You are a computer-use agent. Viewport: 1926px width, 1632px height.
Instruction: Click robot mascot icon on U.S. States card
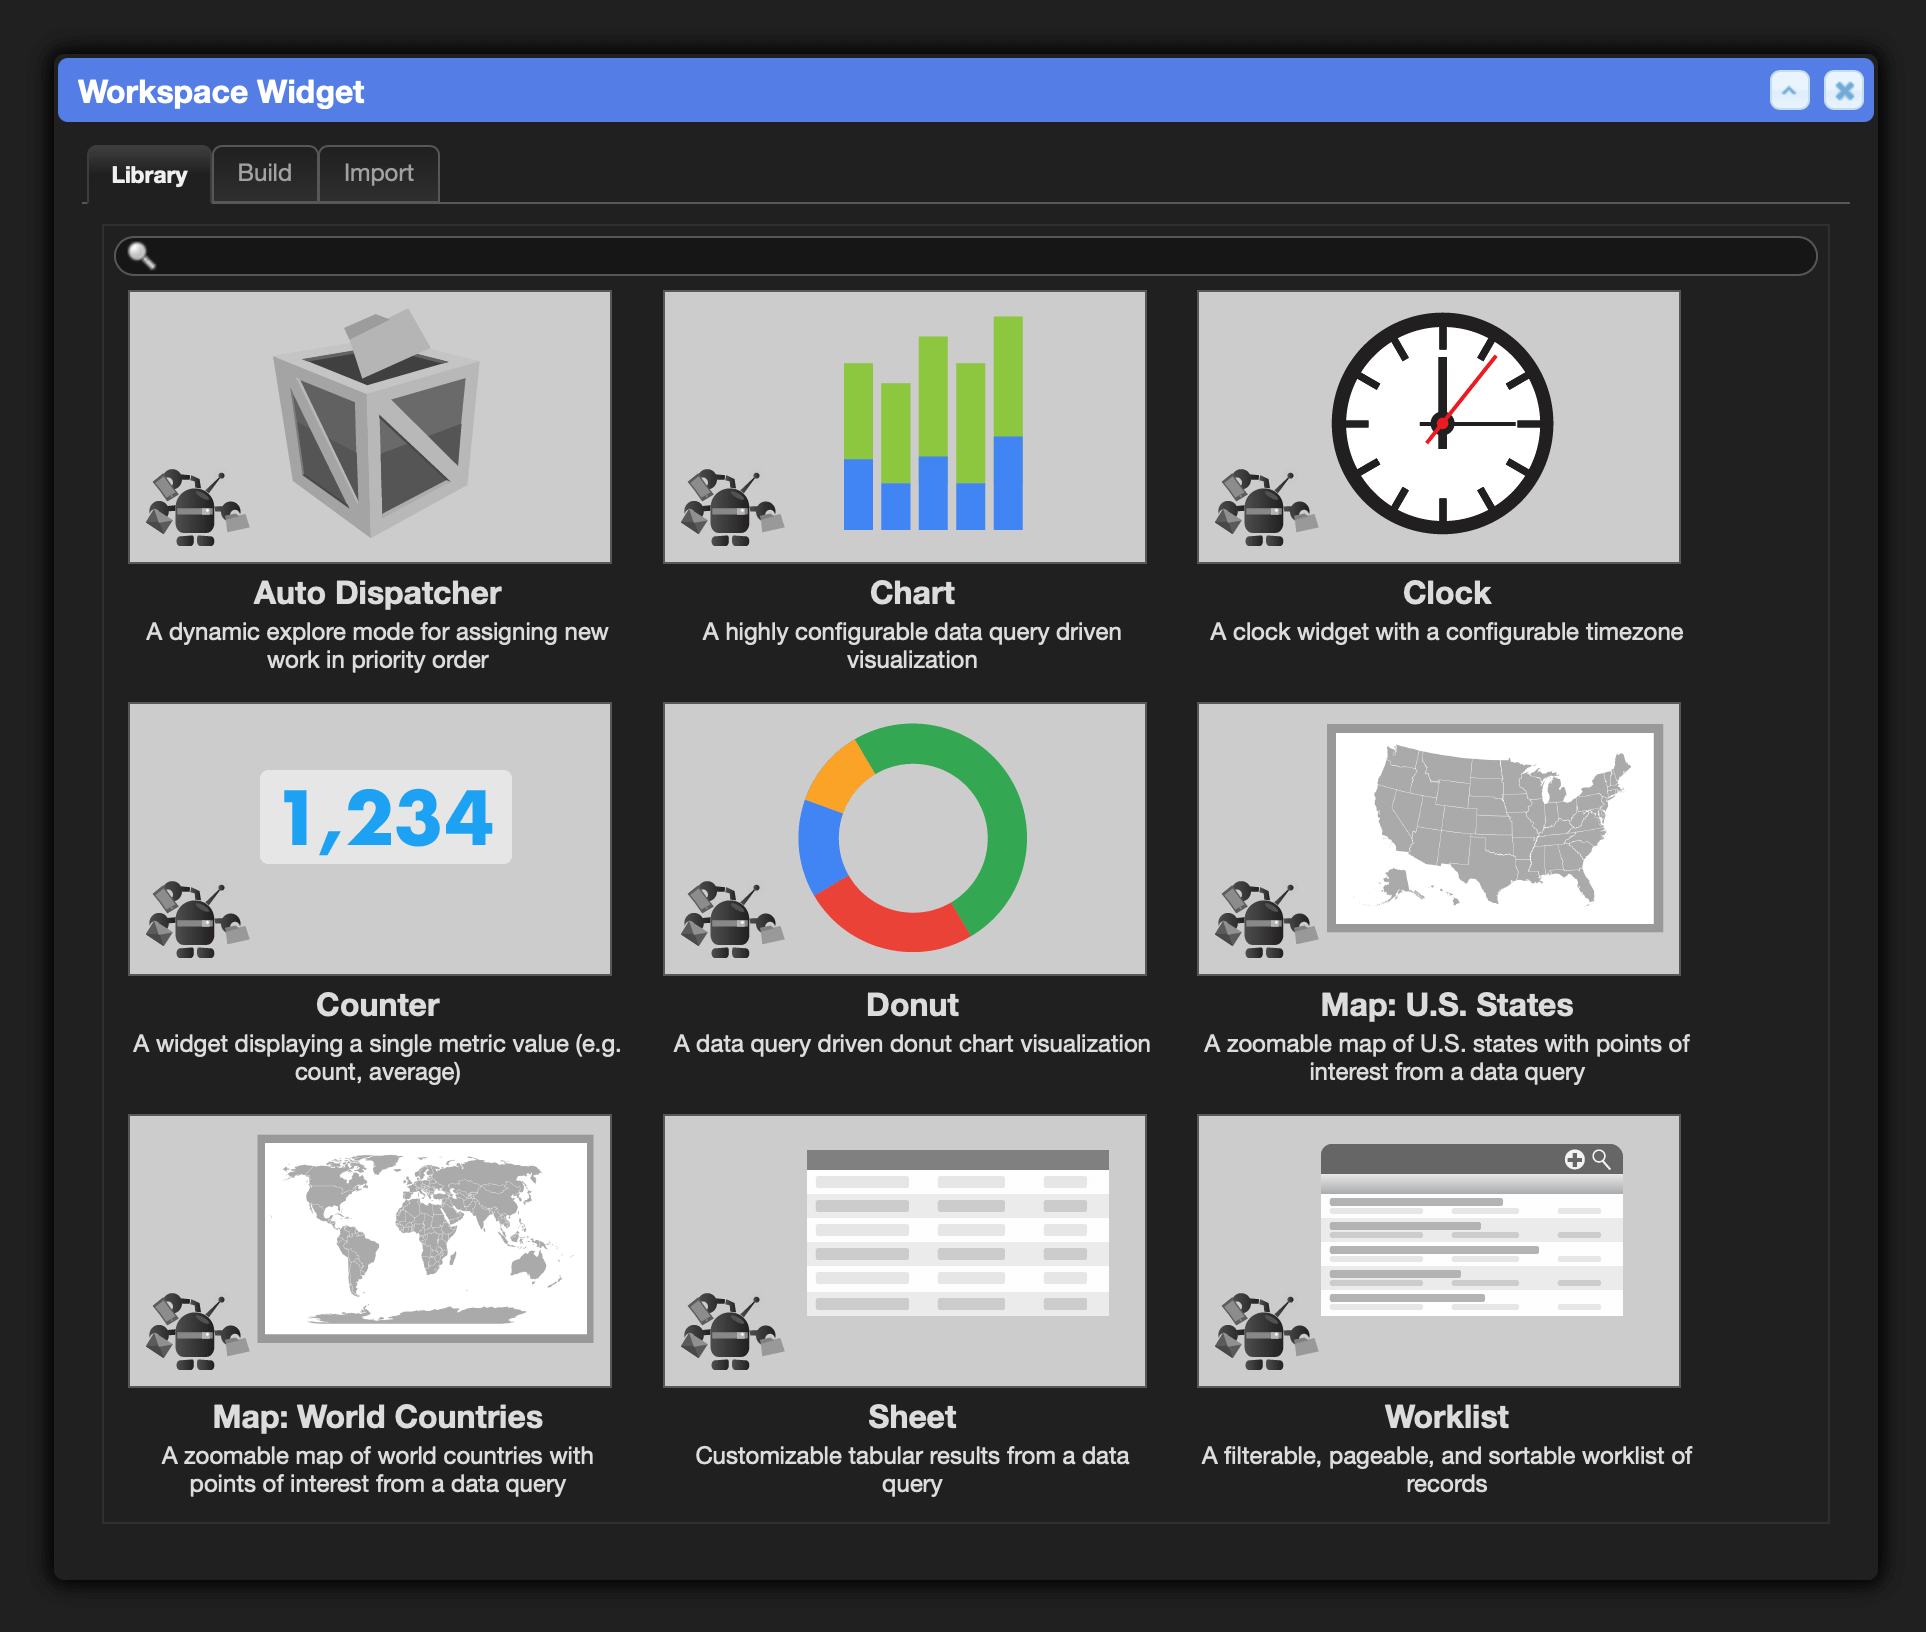pyautogui.click(x=1266, y=920)
